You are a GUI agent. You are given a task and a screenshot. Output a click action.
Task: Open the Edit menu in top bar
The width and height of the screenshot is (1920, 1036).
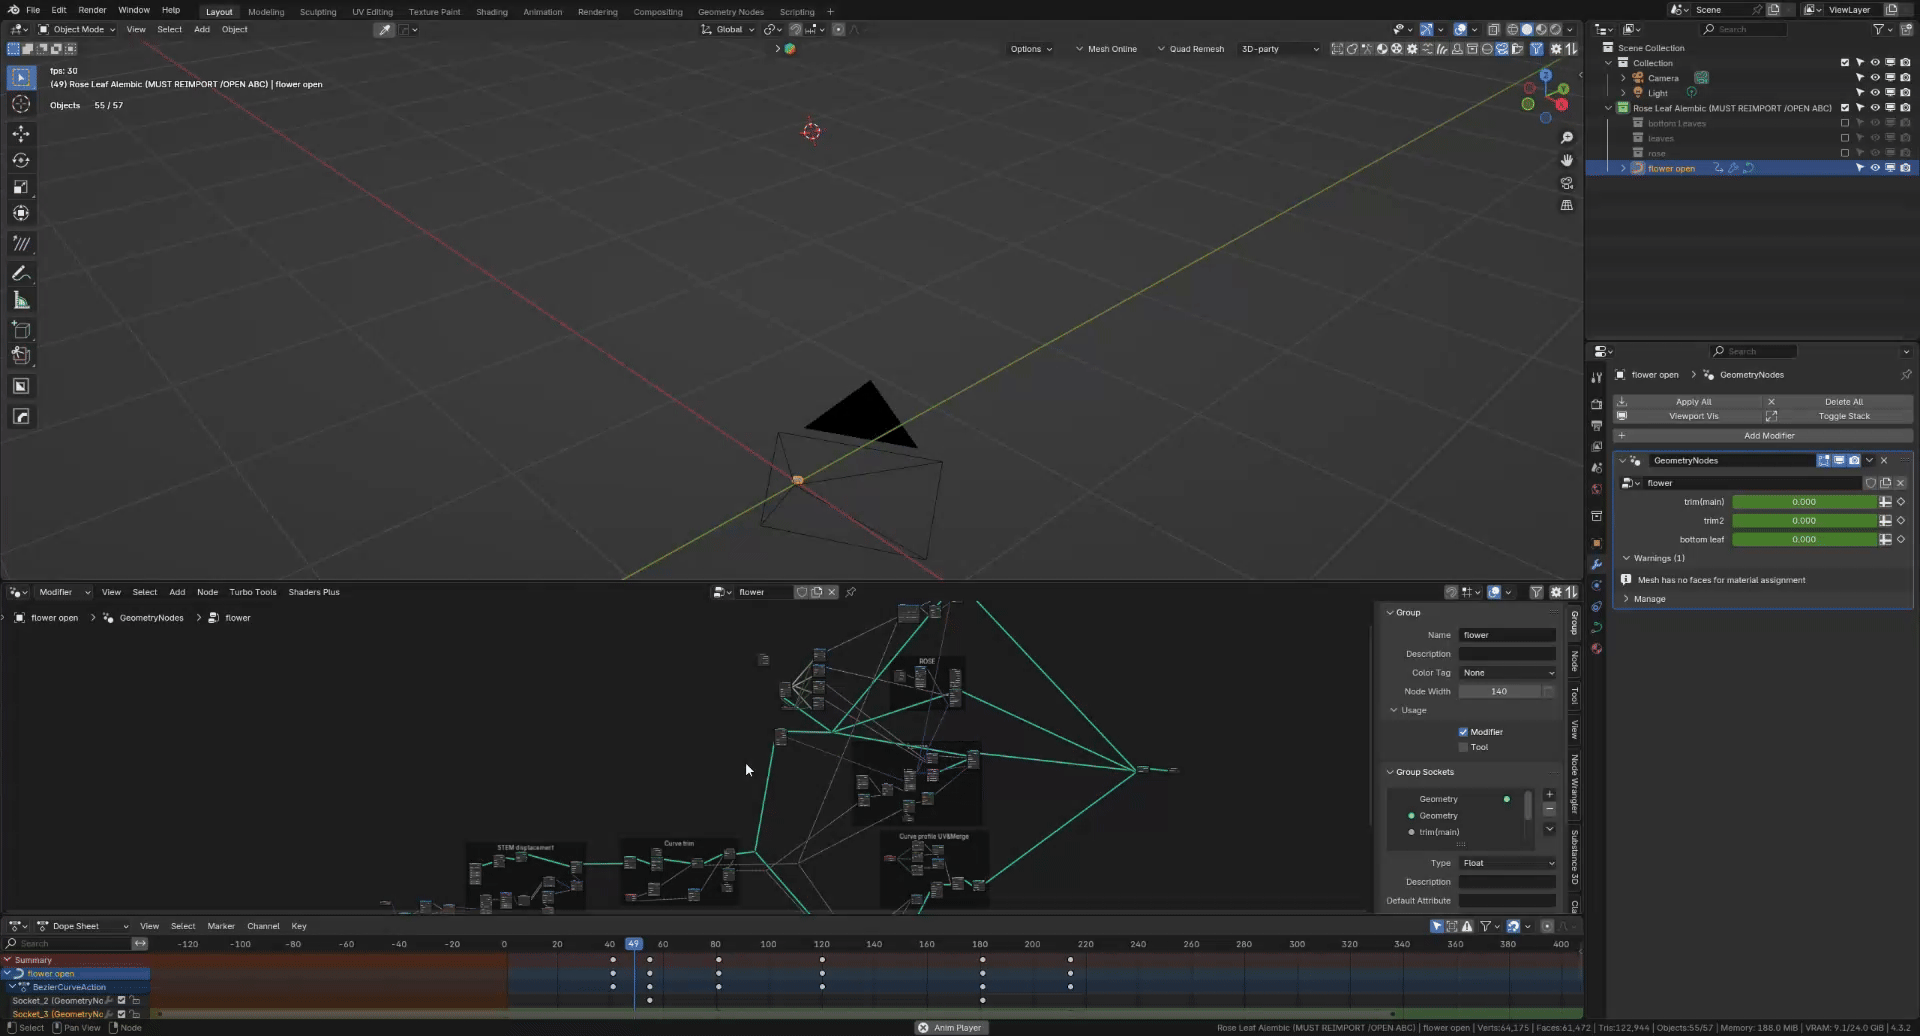(59, 10)
